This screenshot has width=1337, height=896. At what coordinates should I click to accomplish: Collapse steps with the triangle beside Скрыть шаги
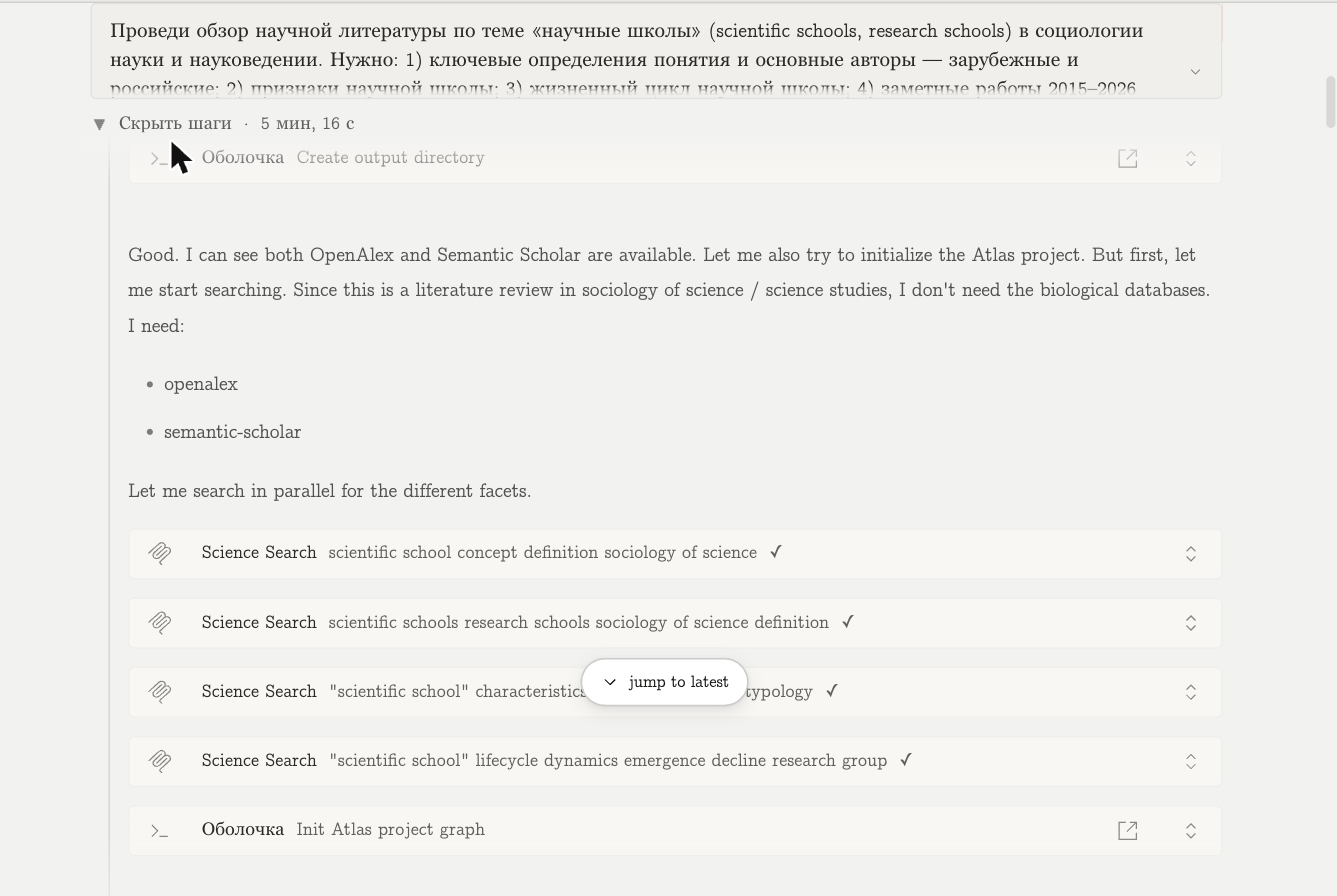point(99,124)
